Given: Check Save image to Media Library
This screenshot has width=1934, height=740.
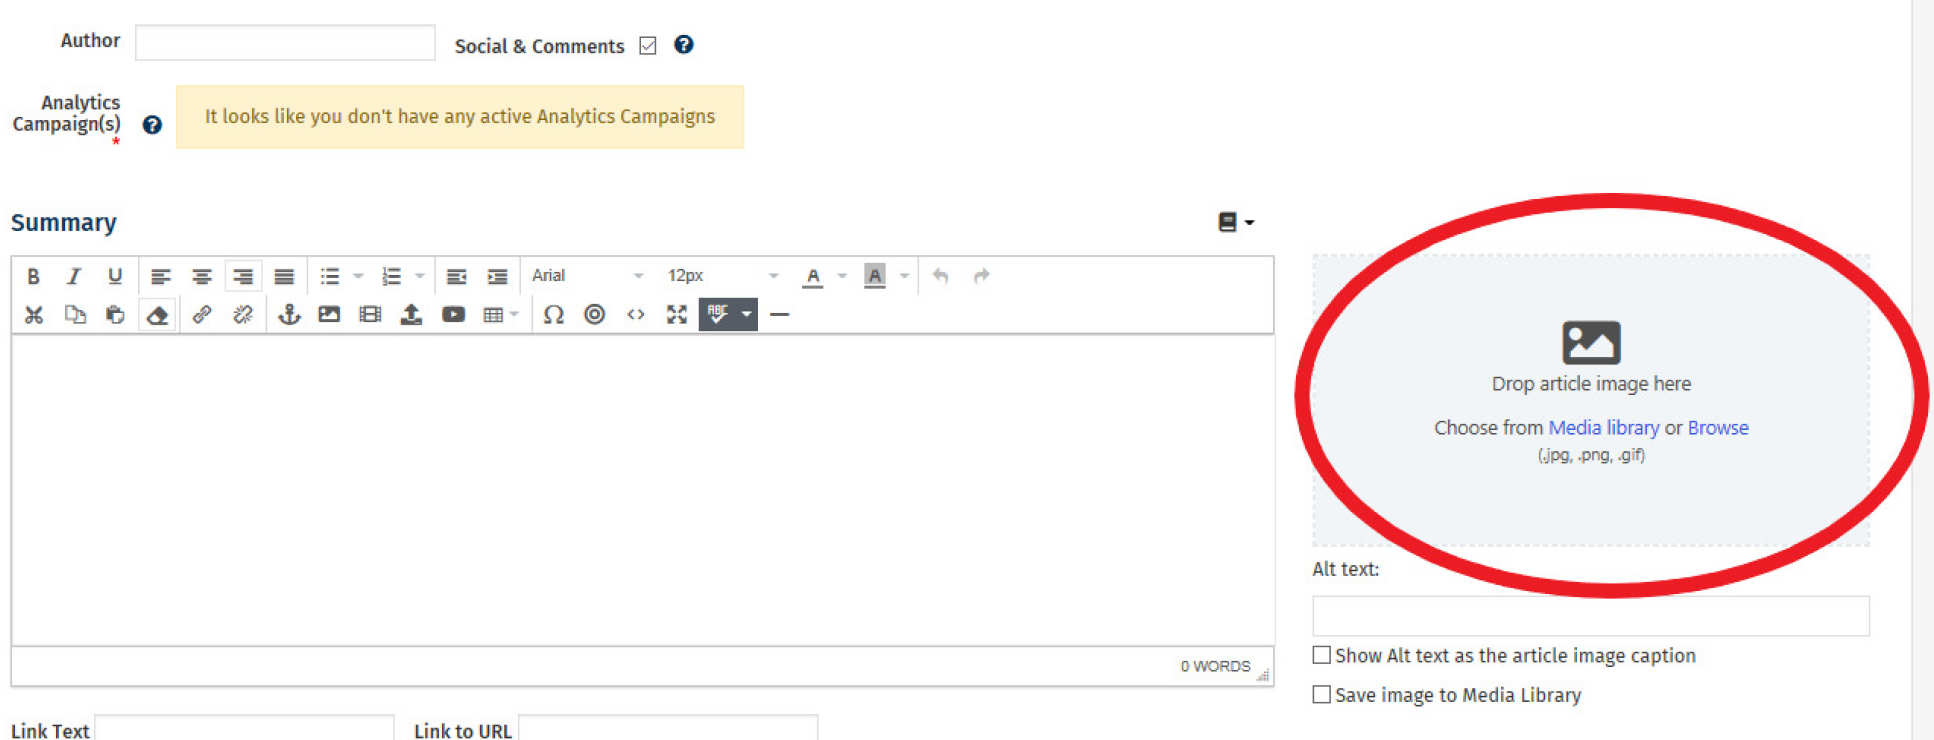Looking at the screenshot, I should tap(1322, 694).
